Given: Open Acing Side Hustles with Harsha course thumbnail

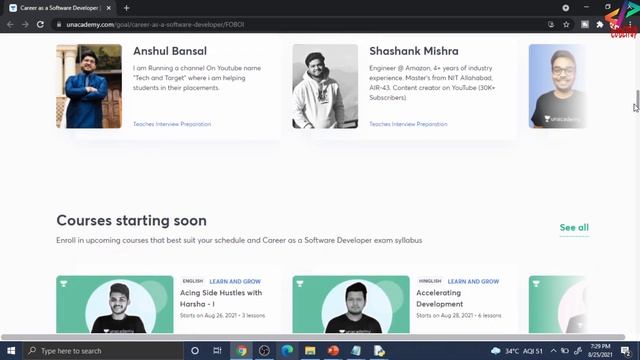Looking at the screenshot, I should click(115, 304).
